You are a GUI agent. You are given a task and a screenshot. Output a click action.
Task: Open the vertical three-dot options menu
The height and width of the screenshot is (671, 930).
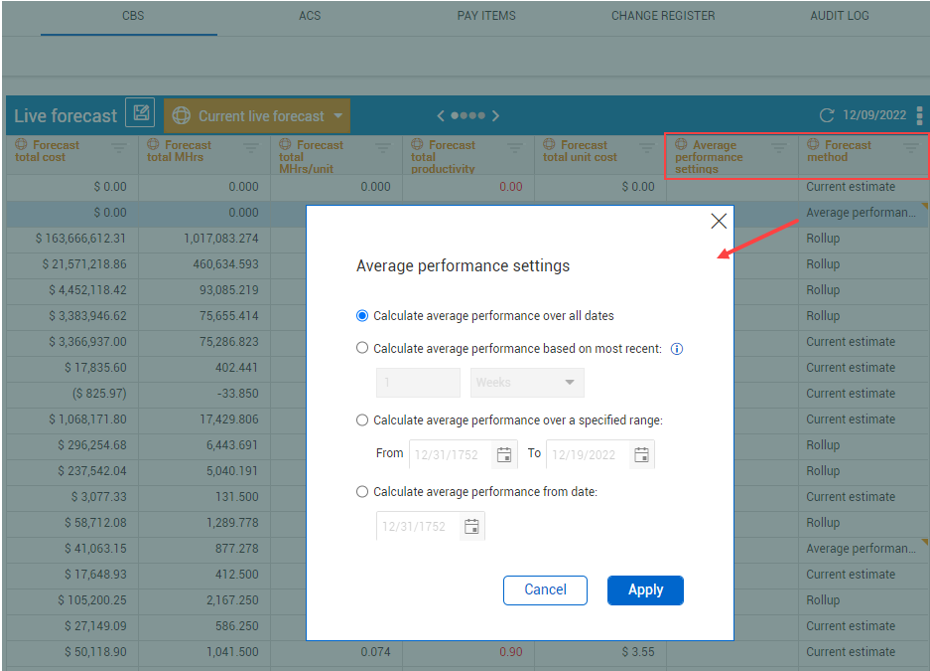(x=919, y=116)
